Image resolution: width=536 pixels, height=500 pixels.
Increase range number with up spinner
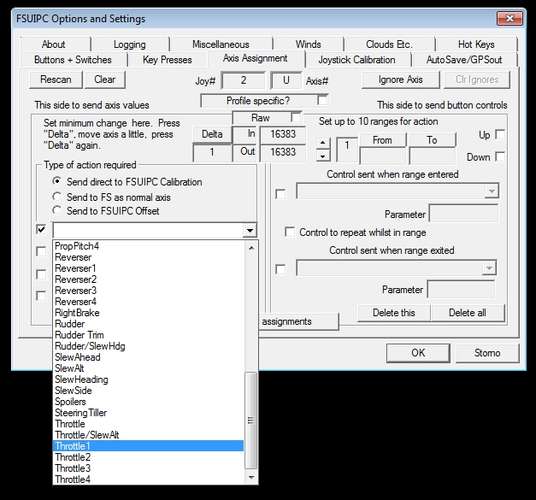click(x=323, y=142)
